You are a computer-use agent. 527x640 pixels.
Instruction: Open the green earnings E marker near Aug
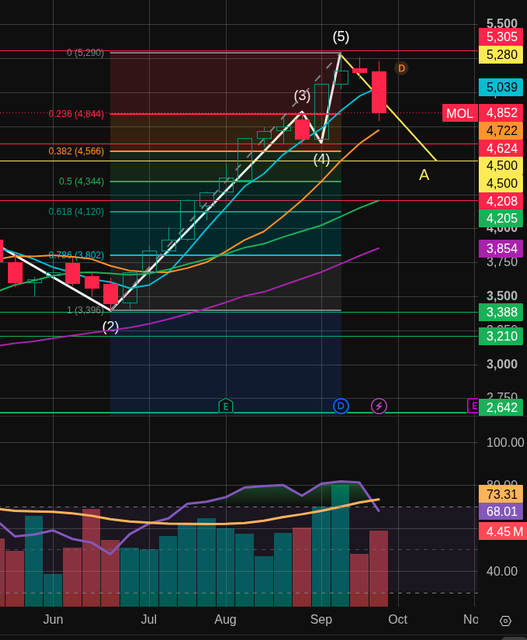click(x=226, y=406)
